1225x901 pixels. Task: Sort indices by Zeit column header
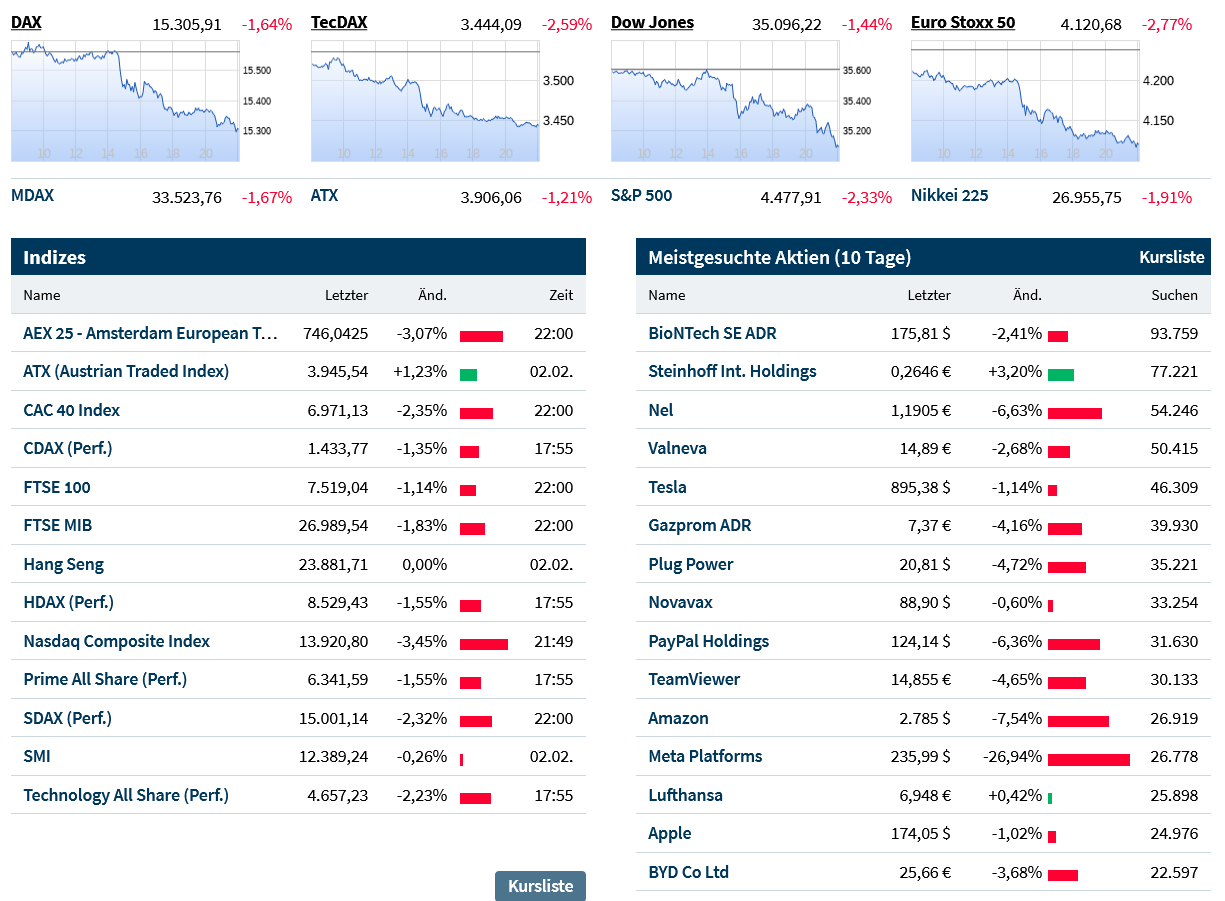tap(561, 295)
